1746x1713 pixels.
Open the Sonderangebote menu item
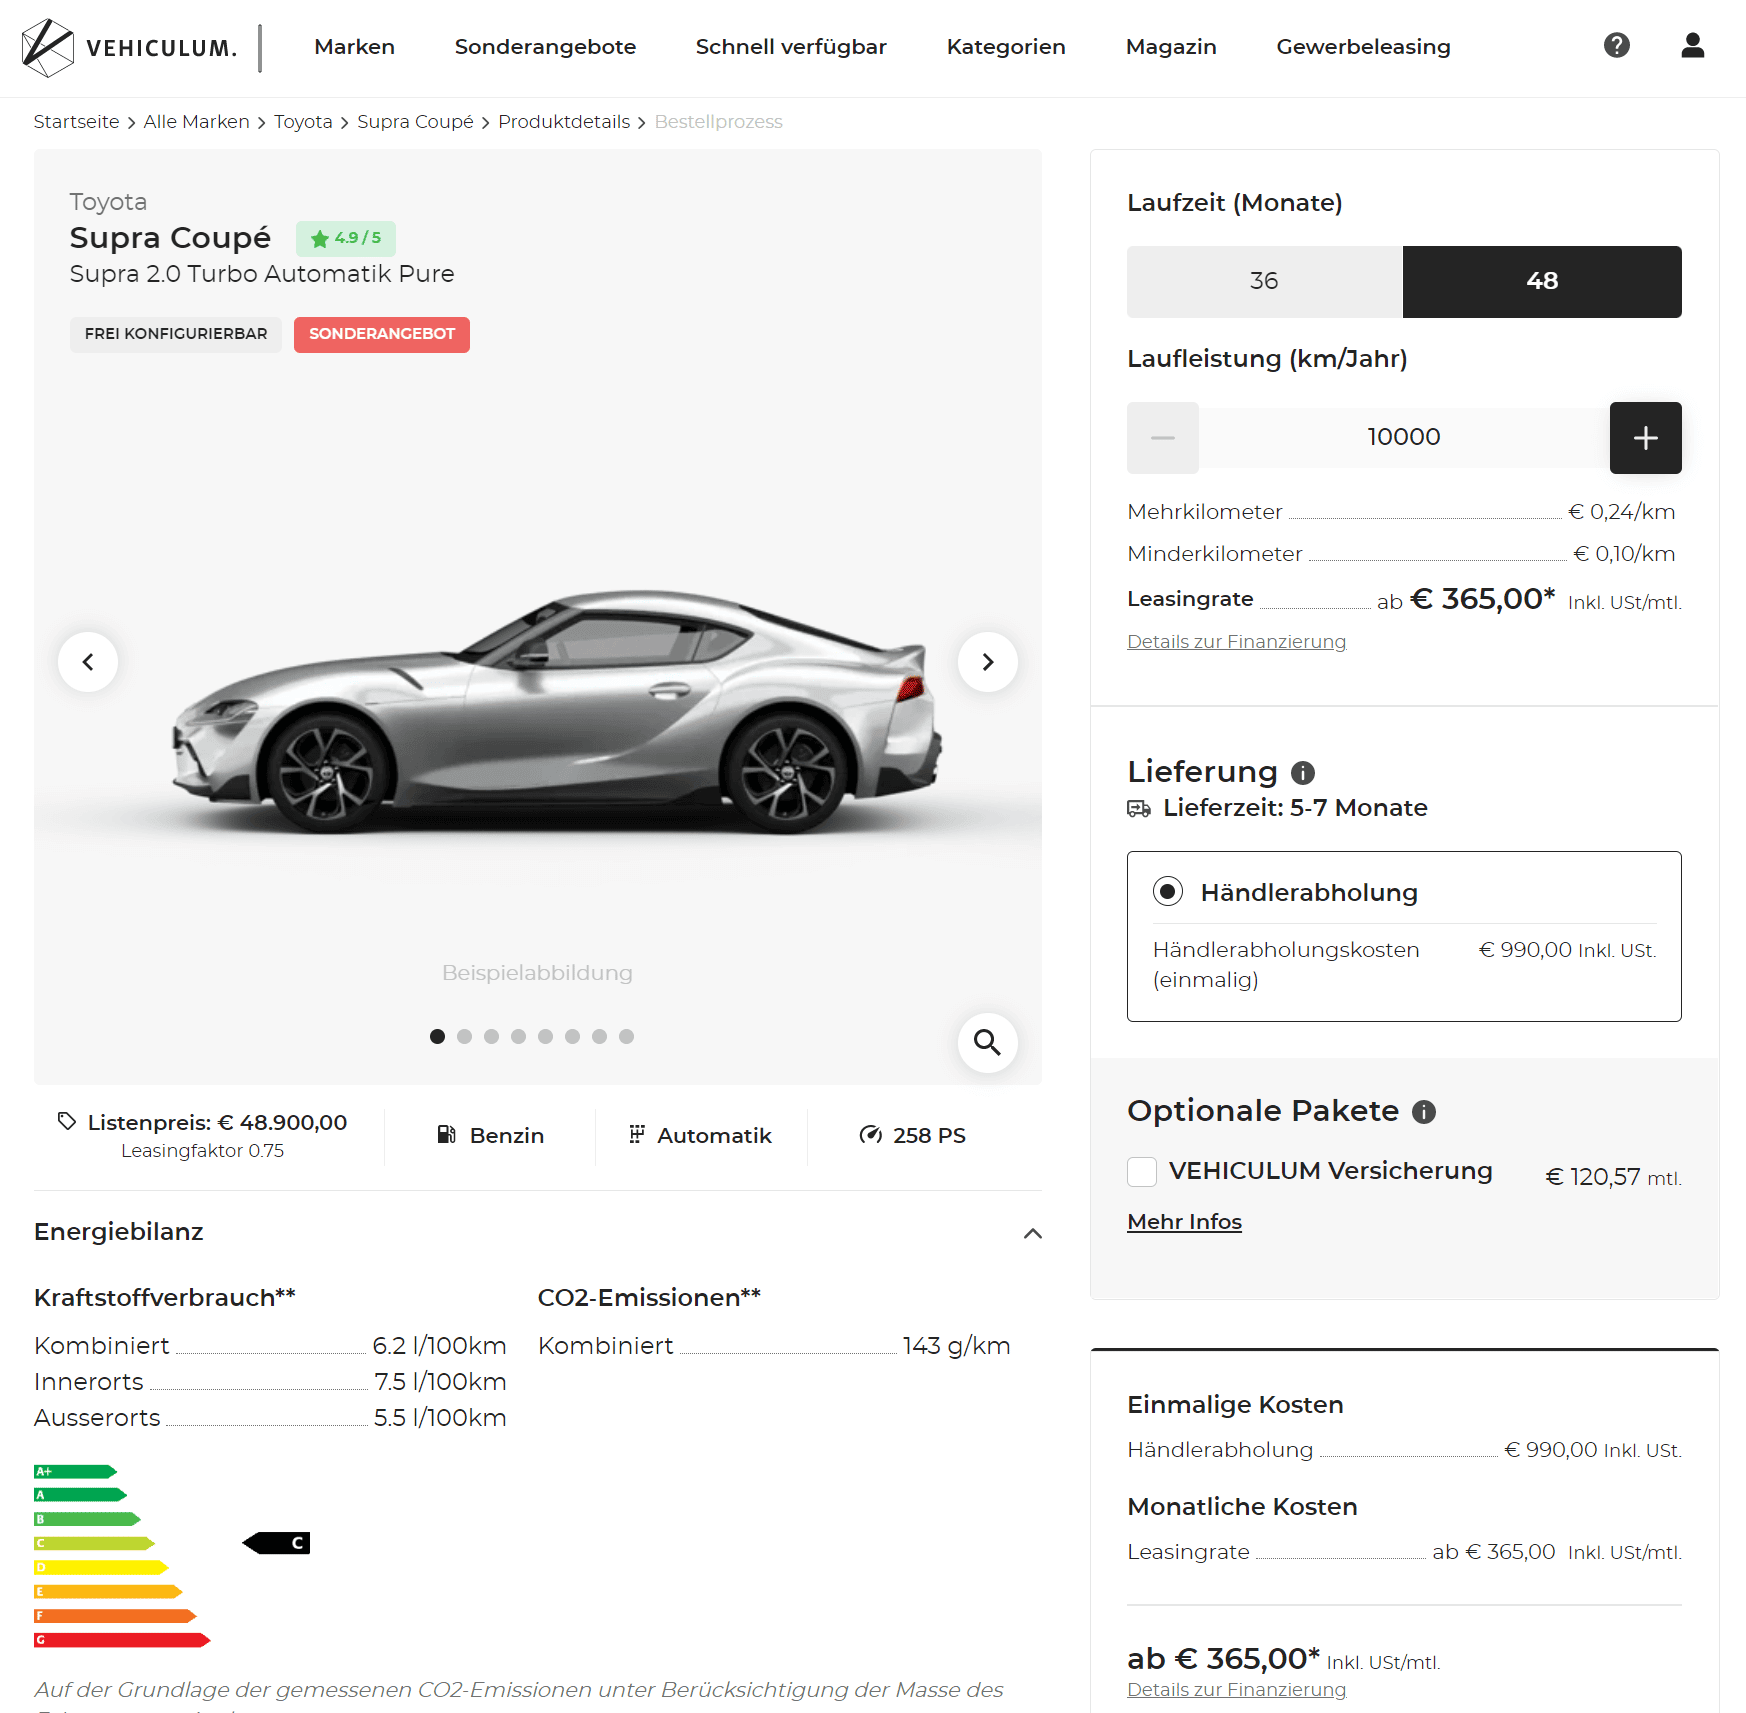point(545,47)
